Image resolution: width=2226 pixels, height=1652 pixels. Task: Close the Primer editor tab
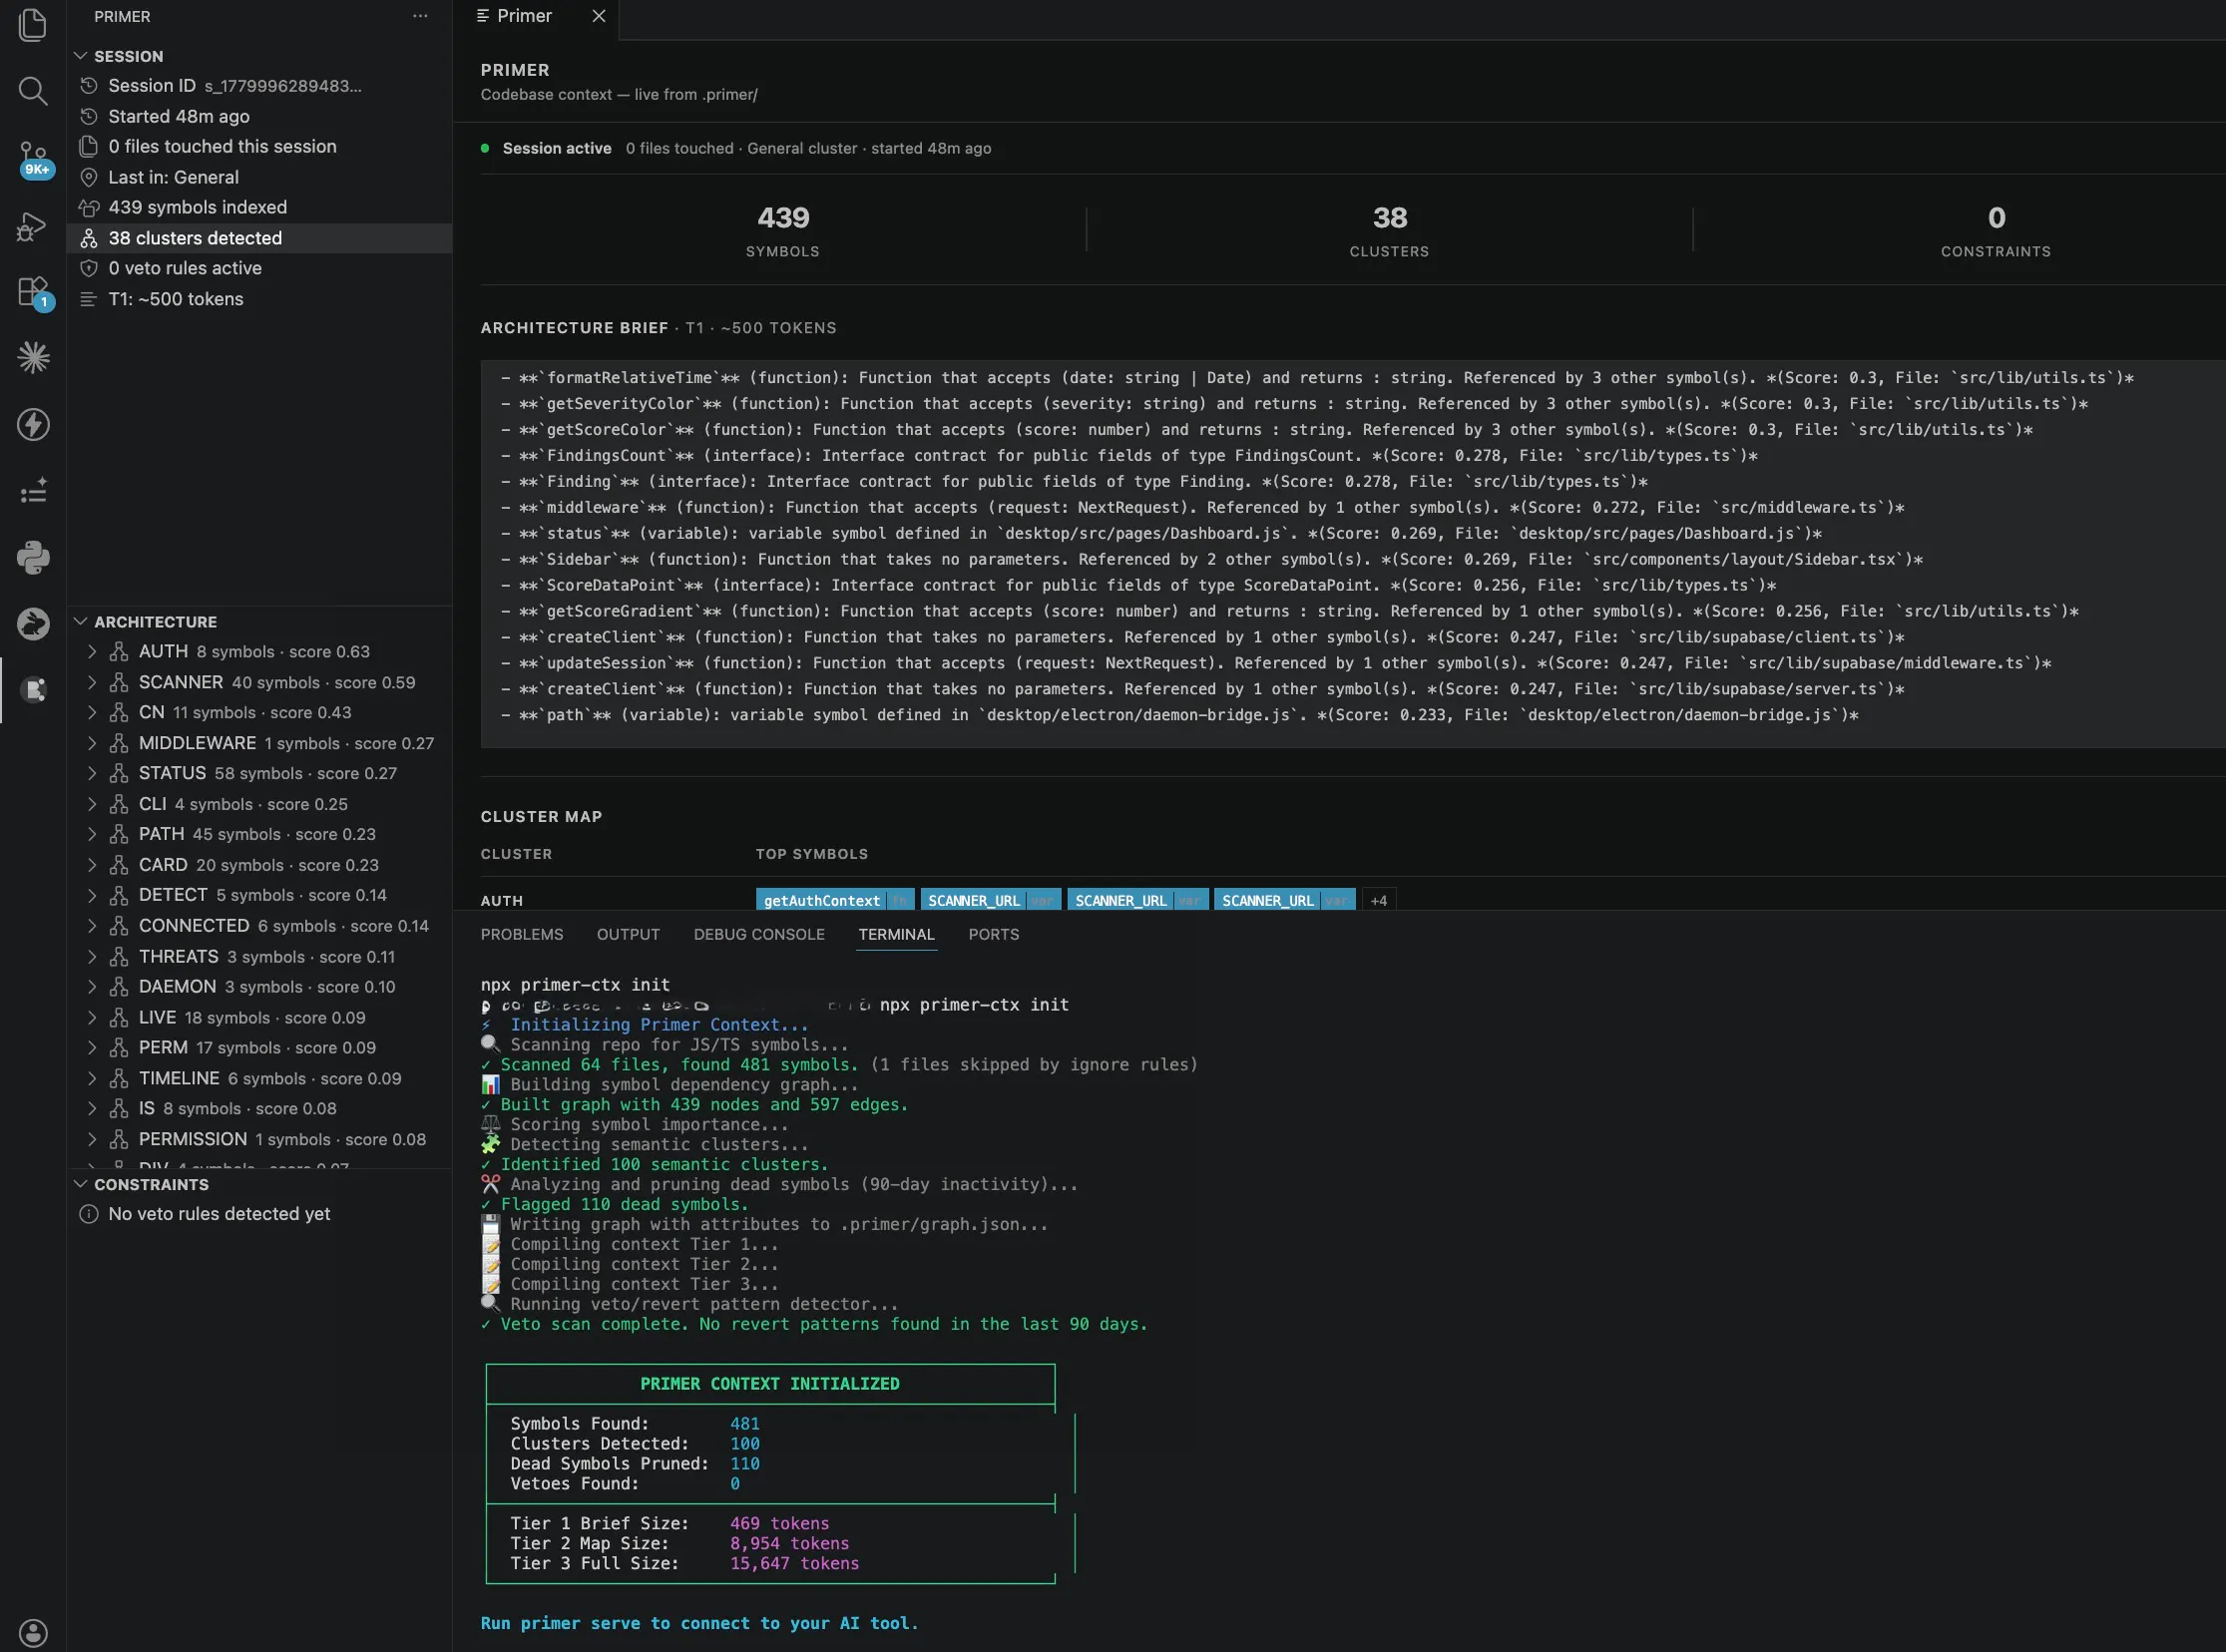[599, 16]
